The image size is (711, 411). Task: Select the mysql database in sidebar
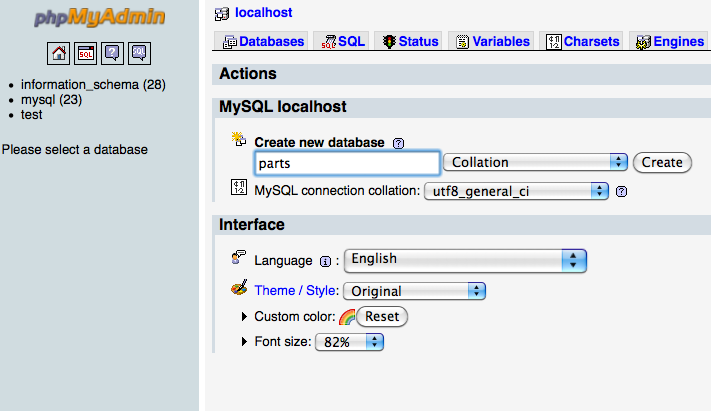pos(51,99)
